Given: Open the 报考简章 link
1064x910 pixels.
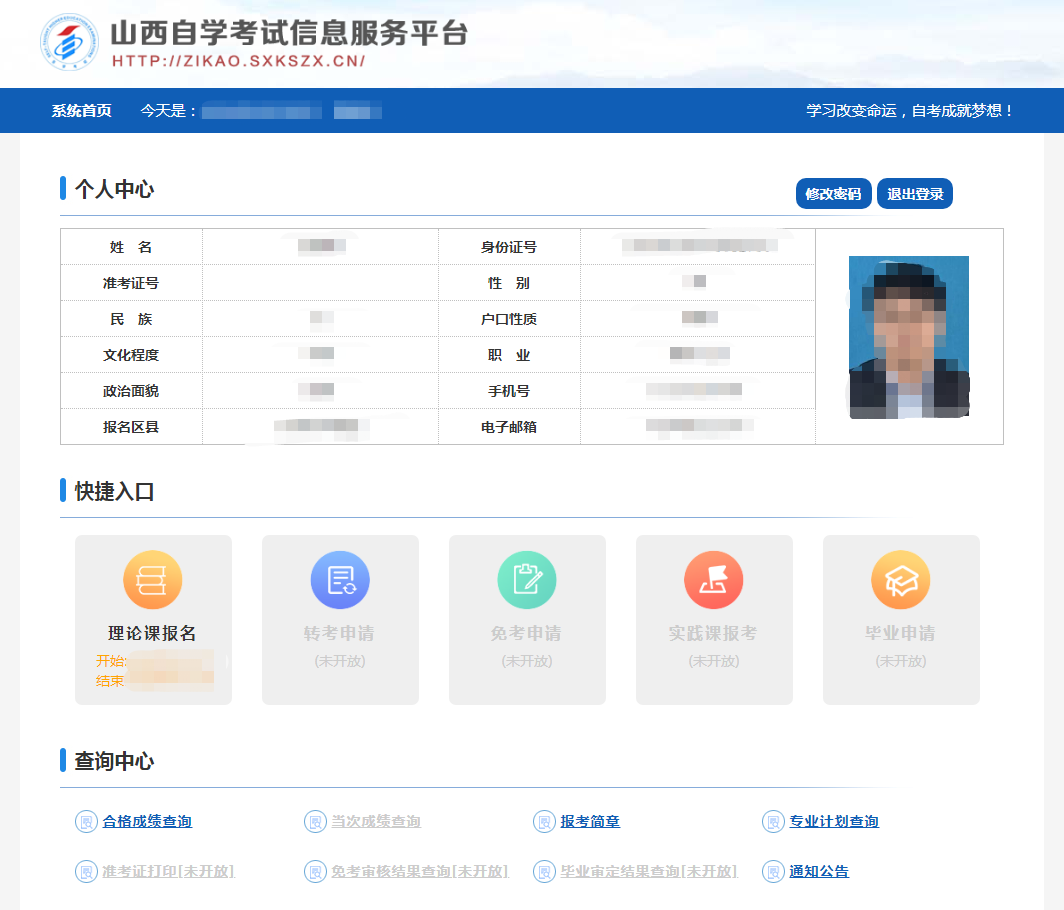Looking at the screenshot, I should point(590,822).
